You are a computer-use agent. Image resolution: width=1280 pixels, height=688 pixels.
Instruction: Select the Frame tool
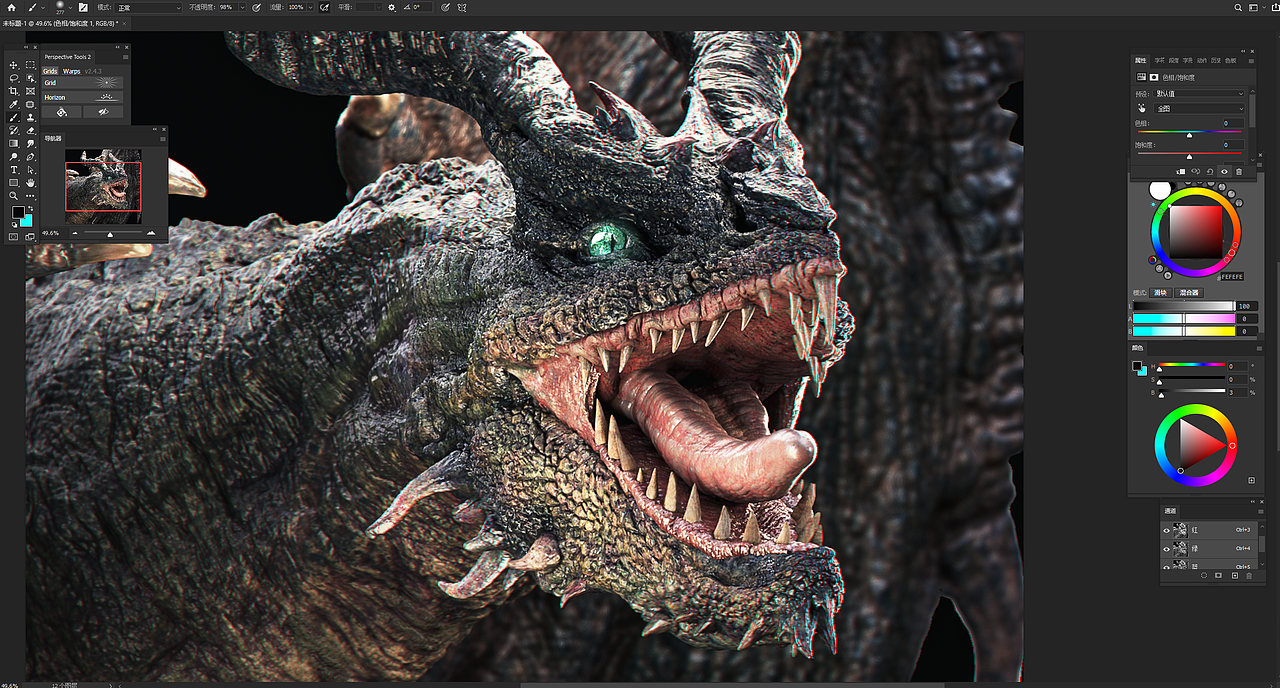(30, 91)
